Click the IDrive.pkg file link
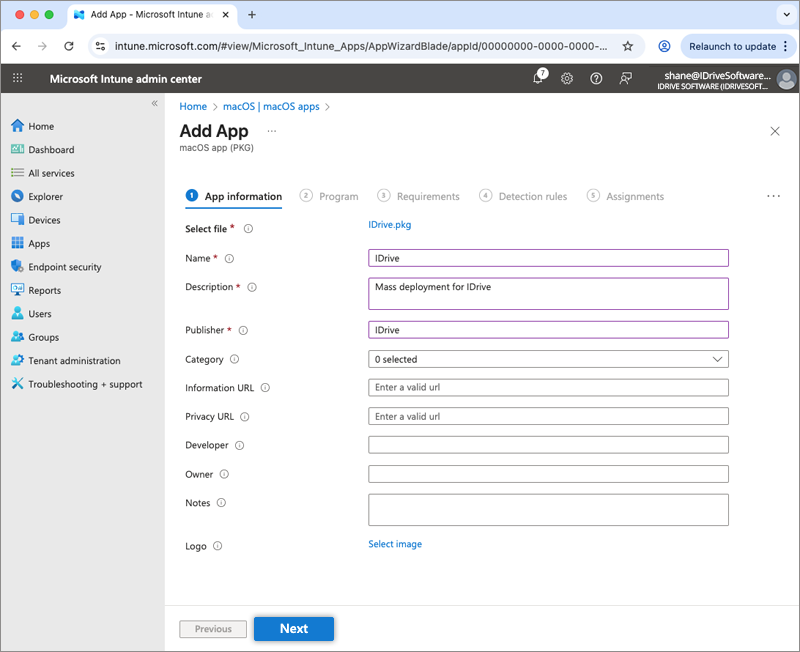Viewport: 800px width, 652px height. point(390,225)
